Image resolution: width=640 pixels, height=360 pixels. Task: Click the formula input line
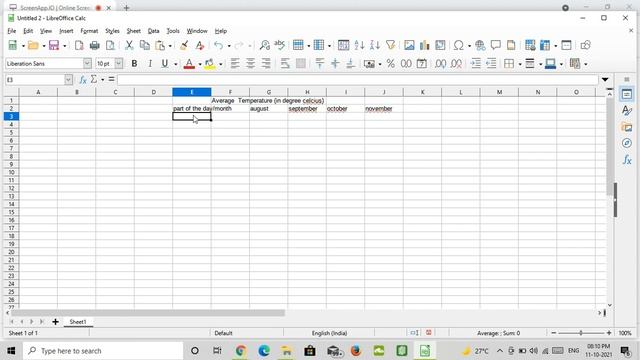[x=358, y=80]
